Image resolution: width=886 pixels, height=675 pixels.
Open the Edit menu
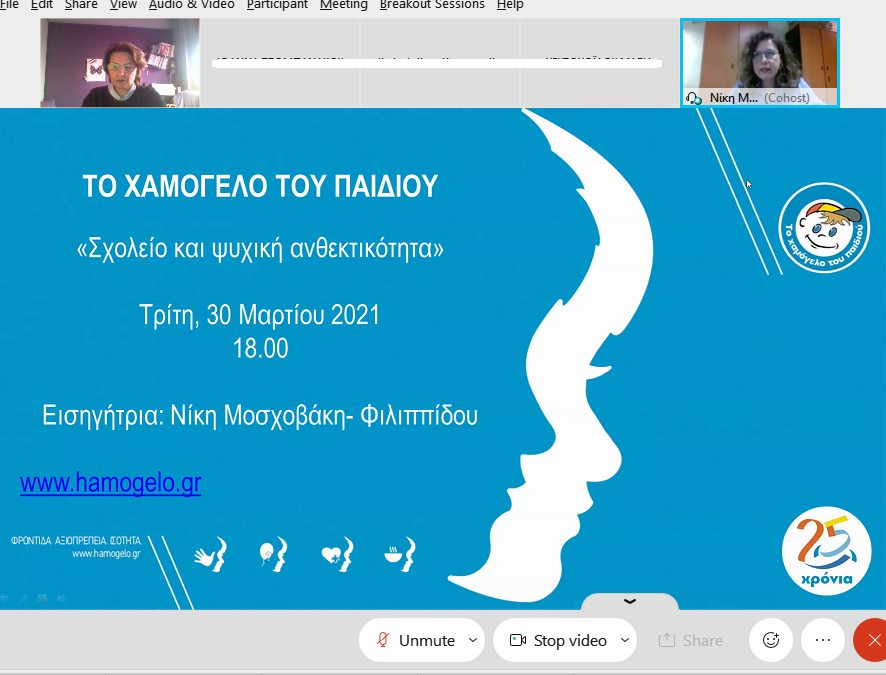pos(42,5)
